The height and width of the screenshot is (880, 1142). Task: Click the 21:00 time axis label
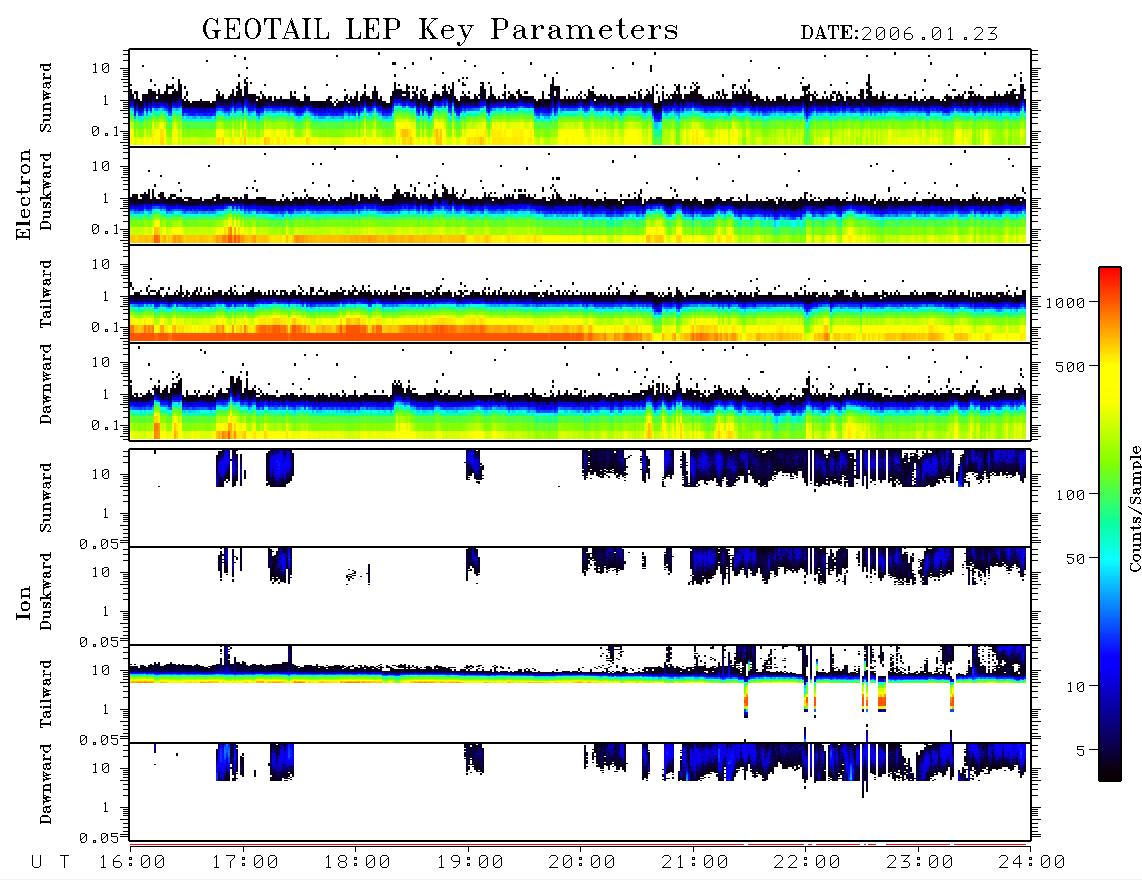pos(695,862)
